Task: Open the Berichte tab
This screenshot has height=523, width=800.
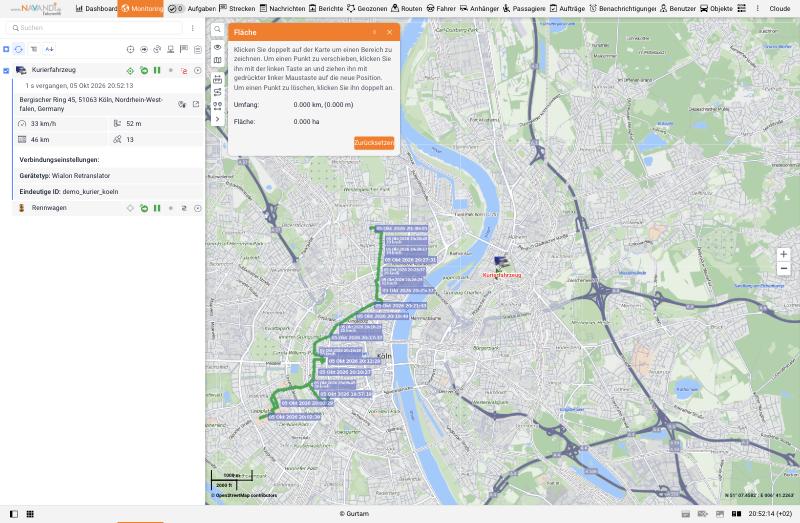Action: [x=326, y=9]
